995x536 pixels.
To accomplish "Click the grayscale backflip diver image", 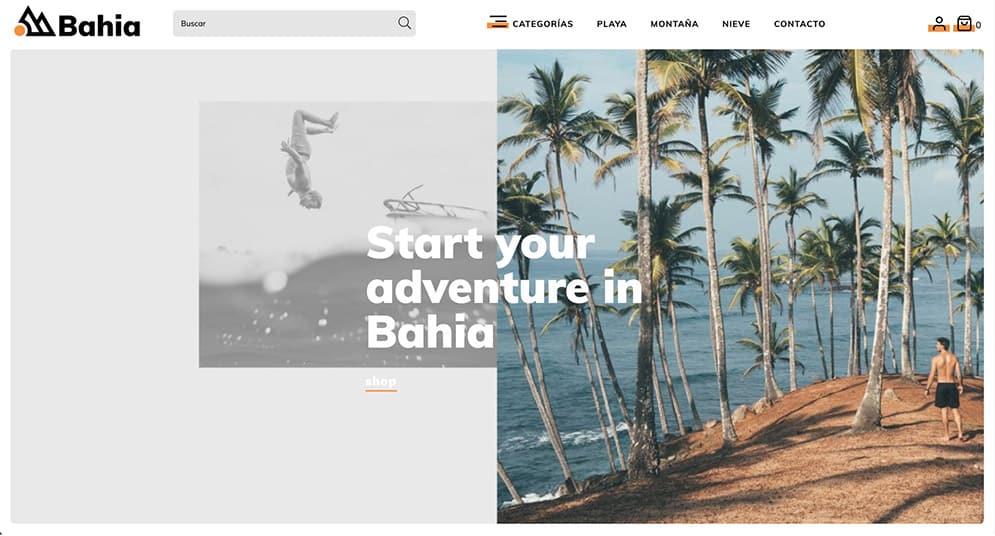I will coord(348,234).
